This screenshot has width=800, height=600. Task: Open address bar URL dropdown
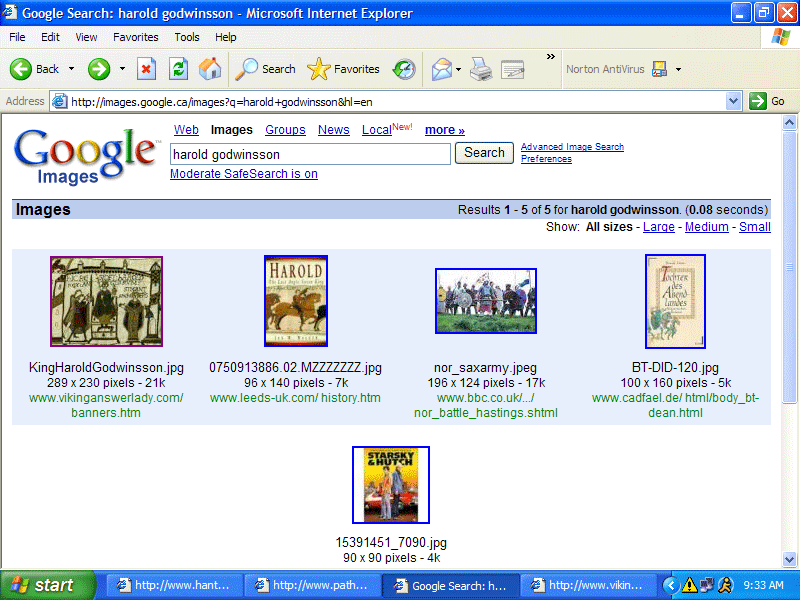(733, 101)
